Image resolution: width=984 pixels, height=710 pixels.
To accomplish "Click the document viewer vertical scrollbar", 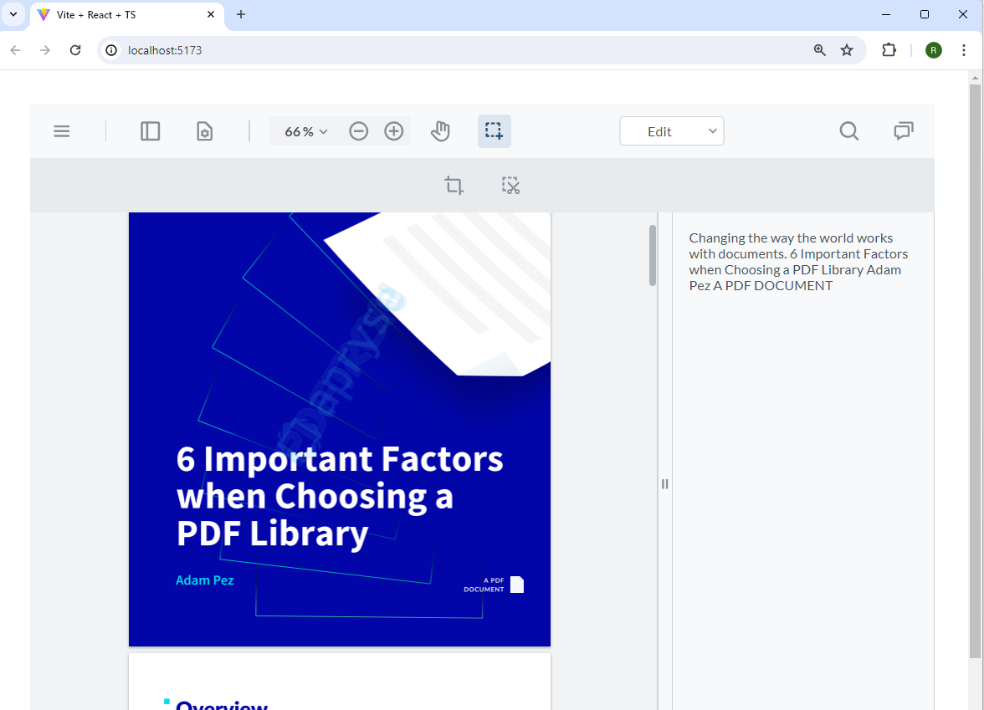I will pos(653,255).
